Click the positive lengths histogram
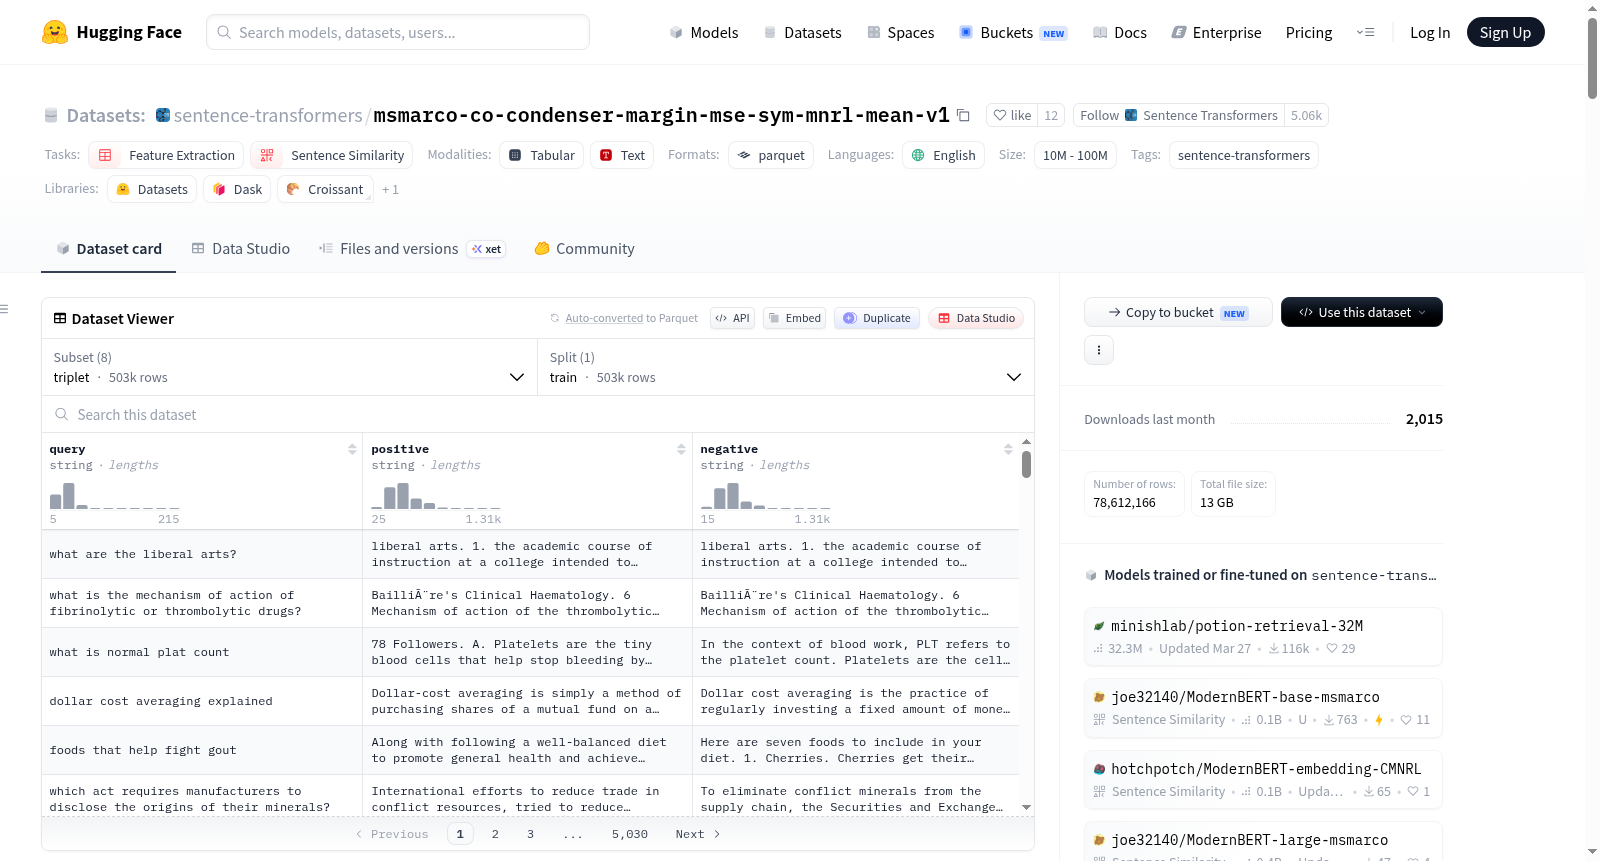The image size is (1600, 861). point(436,496)
